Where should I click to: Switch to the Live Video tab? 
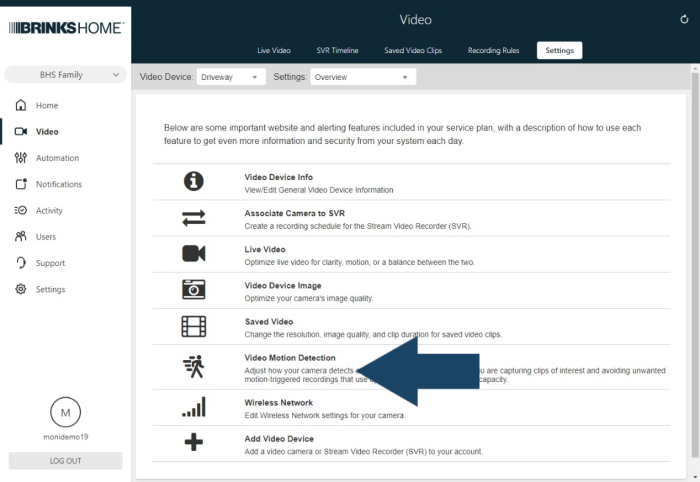point(274,50)
